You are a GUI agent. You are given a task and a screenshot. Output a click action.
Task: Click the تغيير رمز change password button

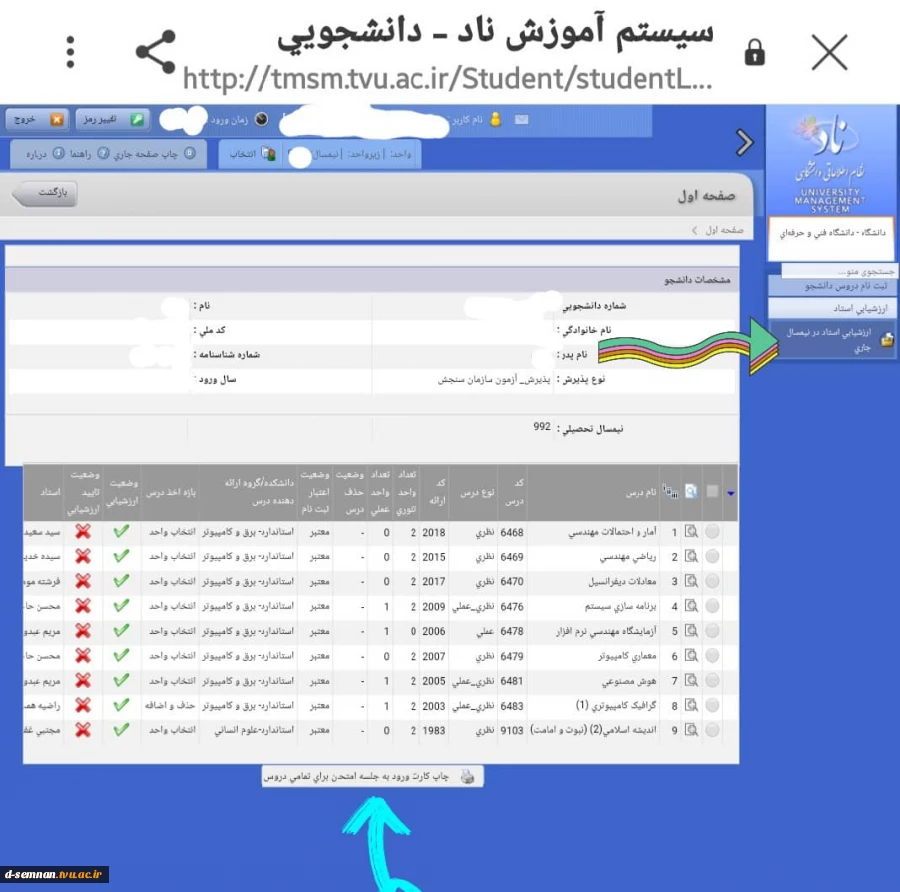(x=112, y=119)
